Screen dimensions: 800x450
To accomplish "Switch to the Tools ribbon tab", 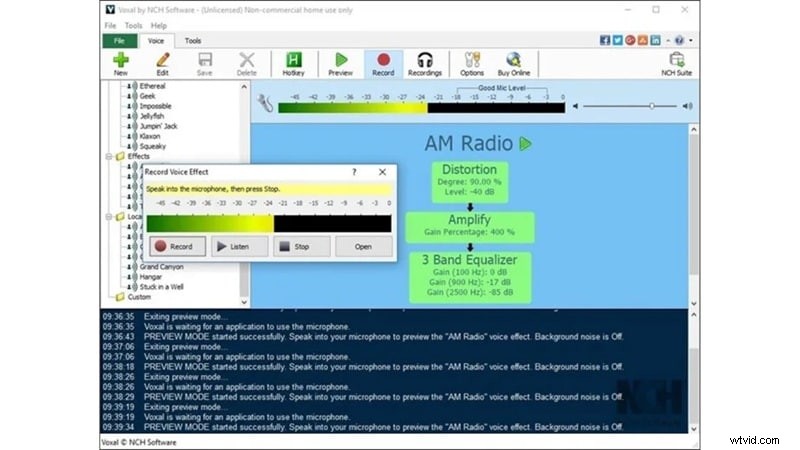I will (192, 41).
